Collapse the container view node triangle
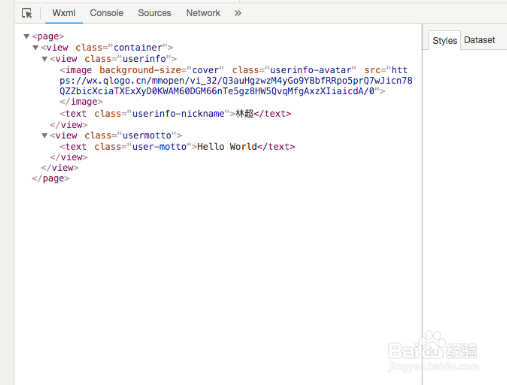 pos(35,48)
